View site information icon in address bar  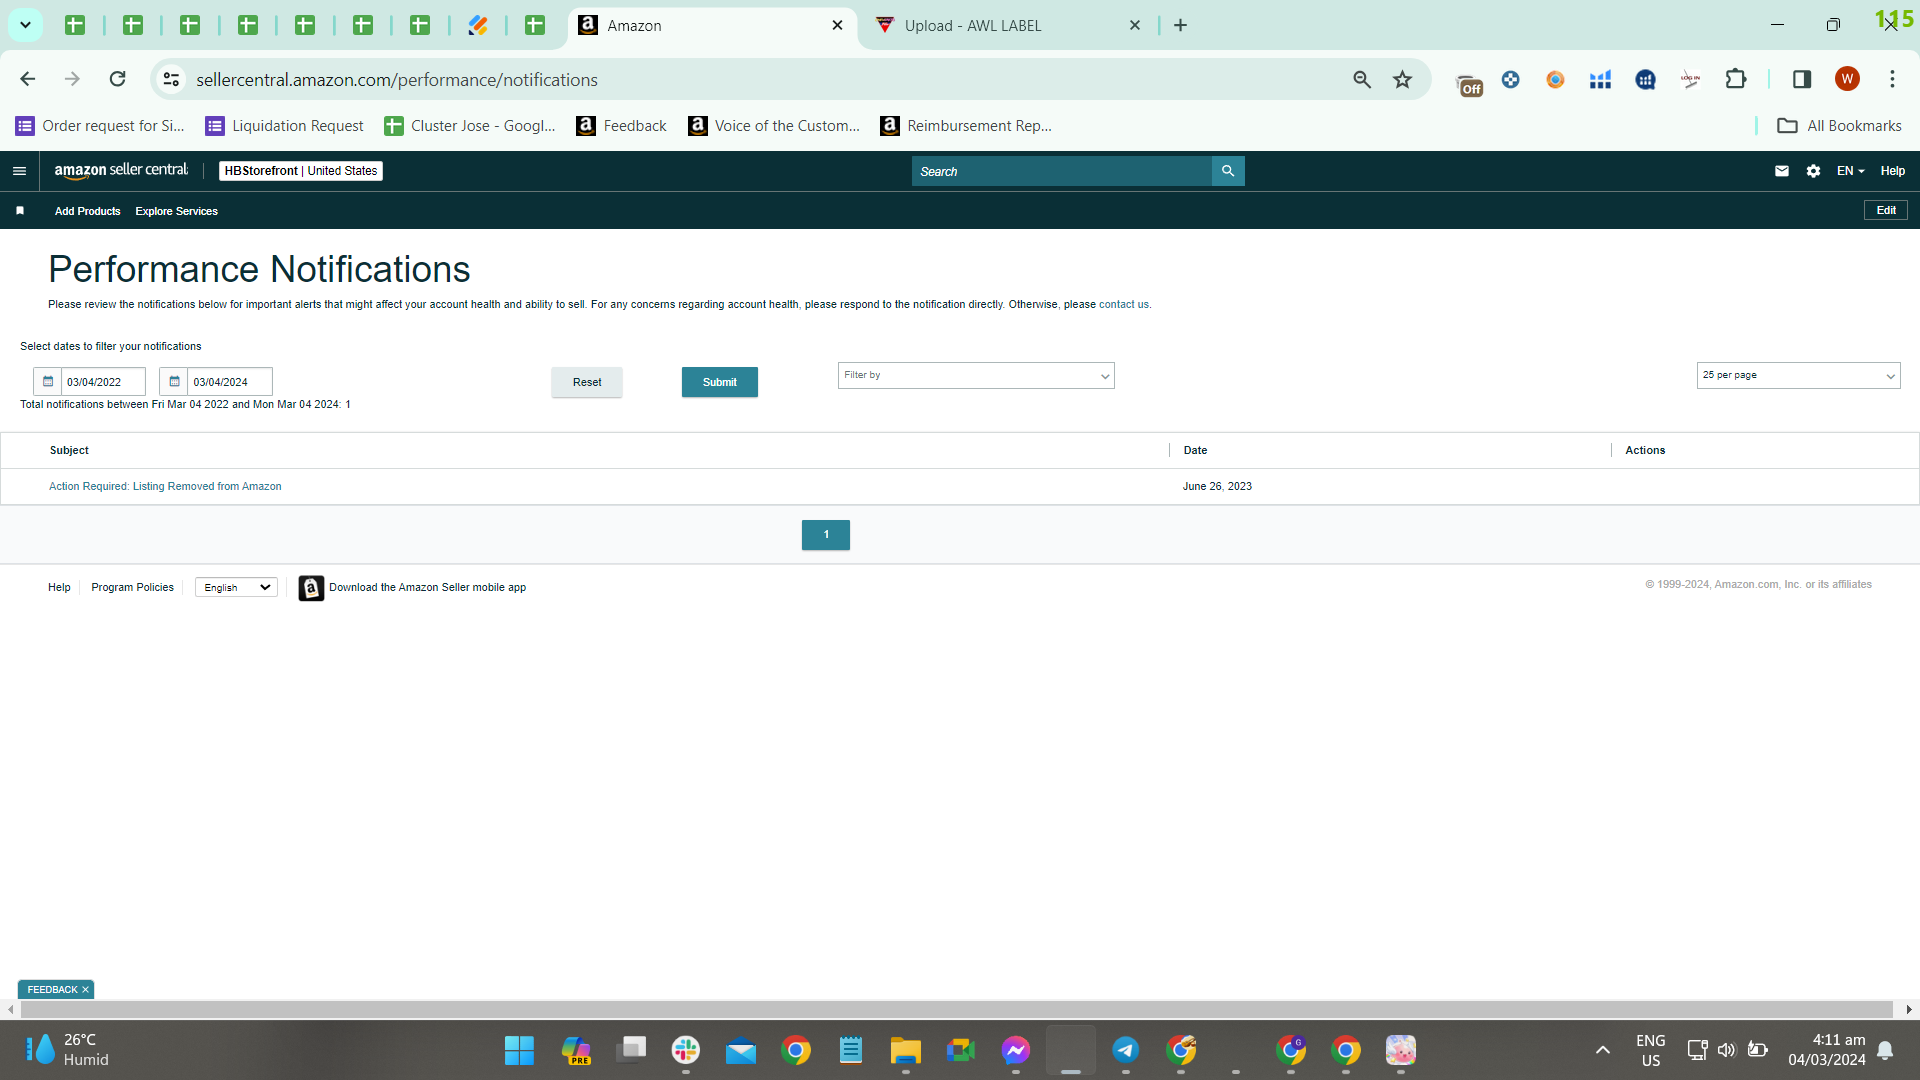(x=172, y=79)
